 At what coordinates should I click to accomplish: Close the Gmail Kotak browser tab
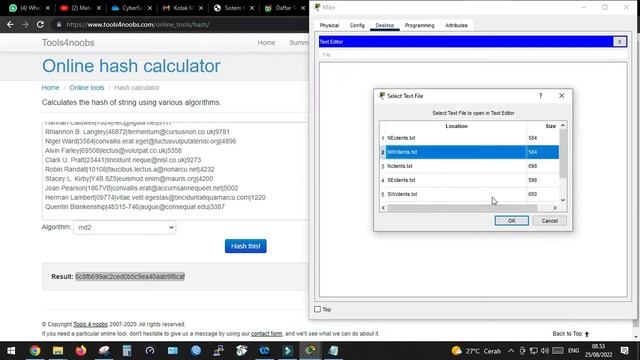tap(200, 8)
